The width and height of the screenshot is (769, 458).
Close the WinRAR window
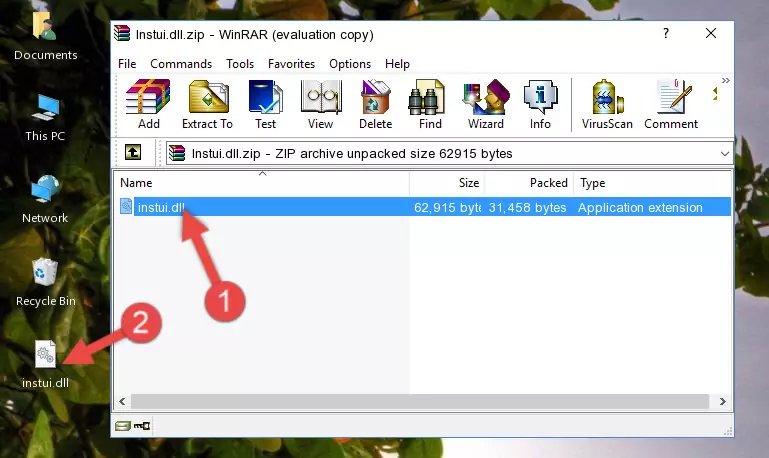tap(711, 33)
